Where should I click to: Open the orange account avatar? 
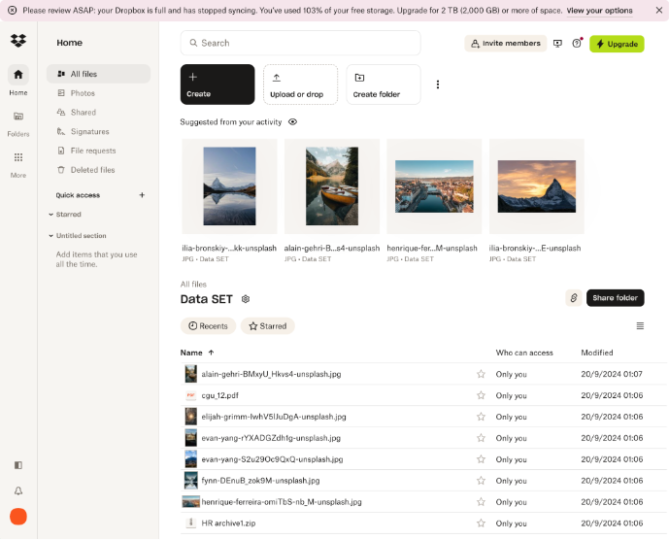(18, 517)
